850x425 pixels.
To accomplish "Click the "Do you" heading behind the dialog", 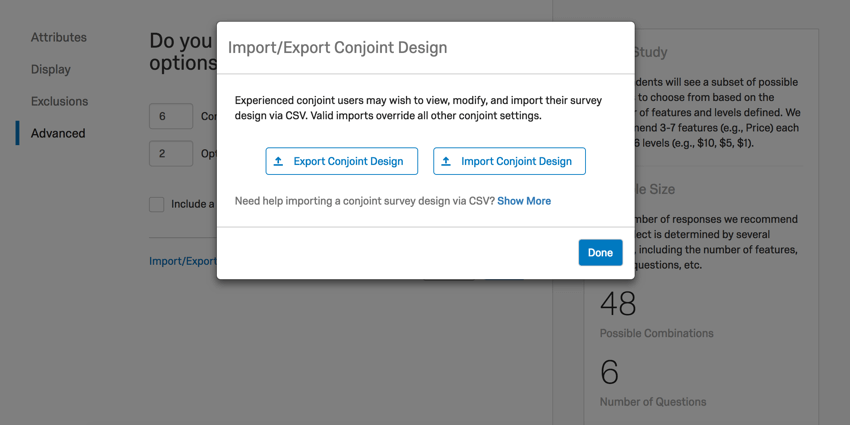I will pyautogui.click(x=181, y=41).
